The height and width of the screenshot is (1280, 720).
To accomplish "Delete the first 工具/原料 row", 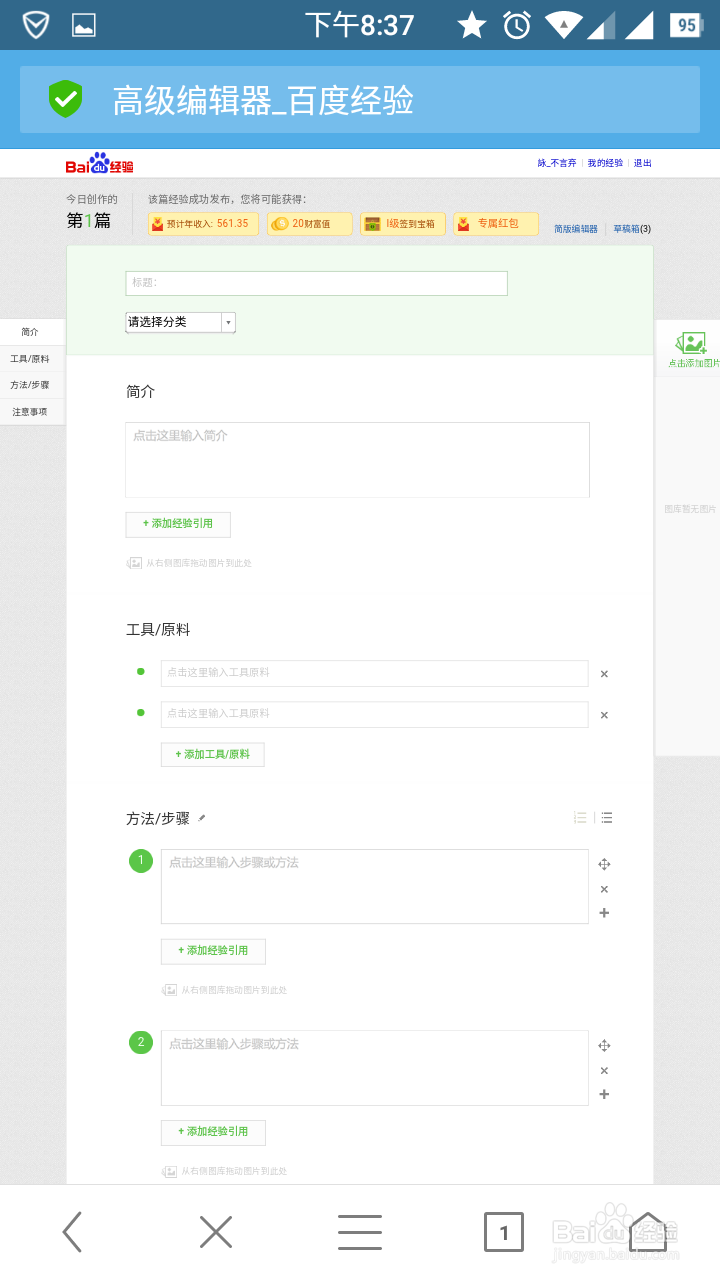I will [604, 674].
